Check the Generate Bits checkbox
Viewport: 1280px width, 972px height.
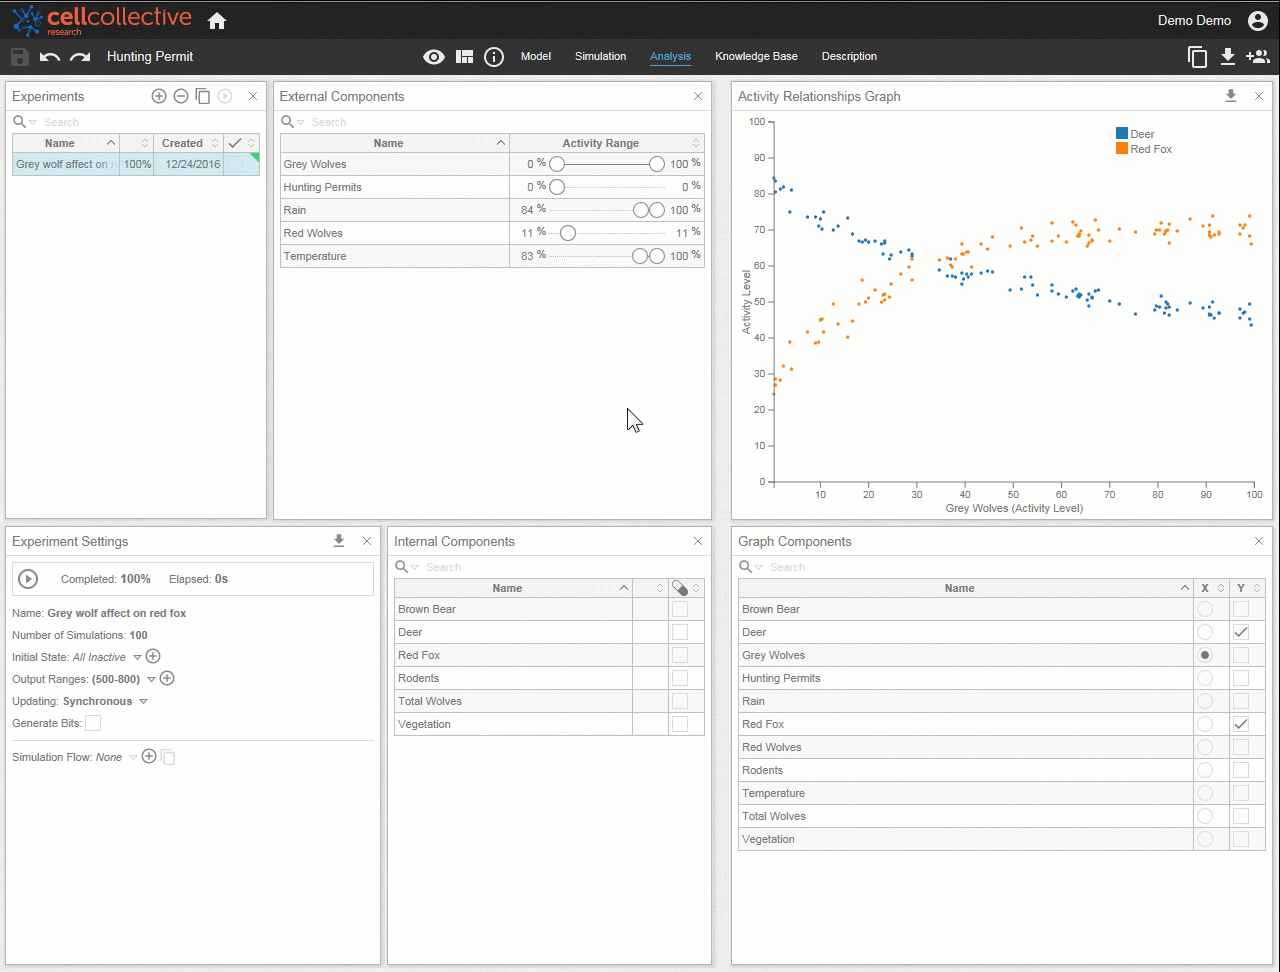93,723
